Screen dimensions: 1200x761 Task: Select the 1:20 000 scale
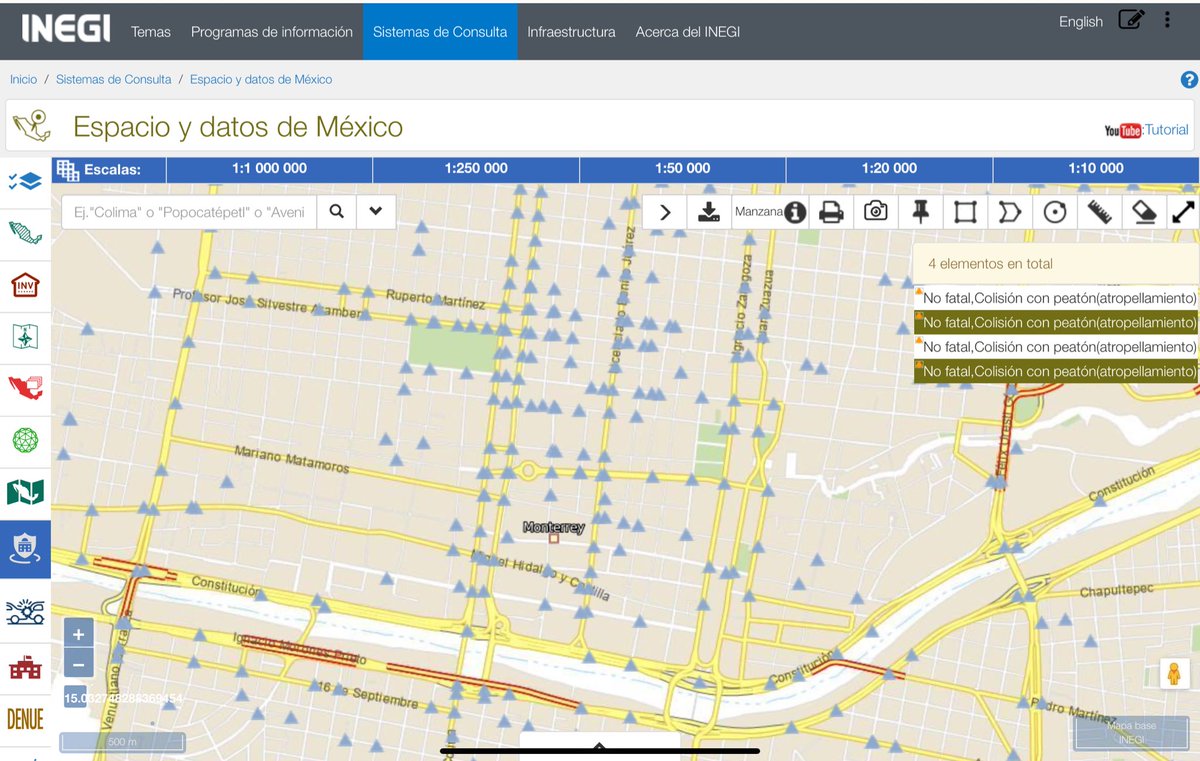890,169
